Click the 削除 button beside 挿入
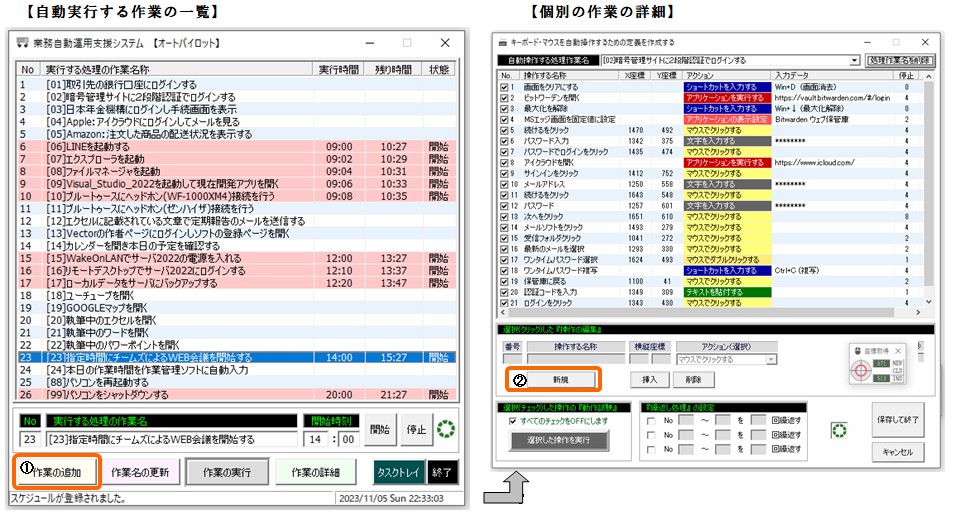 pyautogui.click(x=693, y=380)
